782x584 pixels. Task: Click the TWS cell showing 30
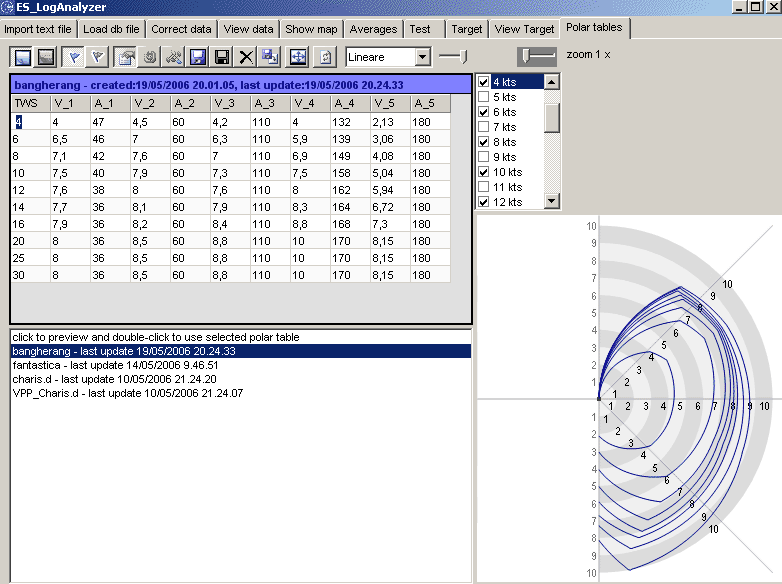[x=30, y=275]
